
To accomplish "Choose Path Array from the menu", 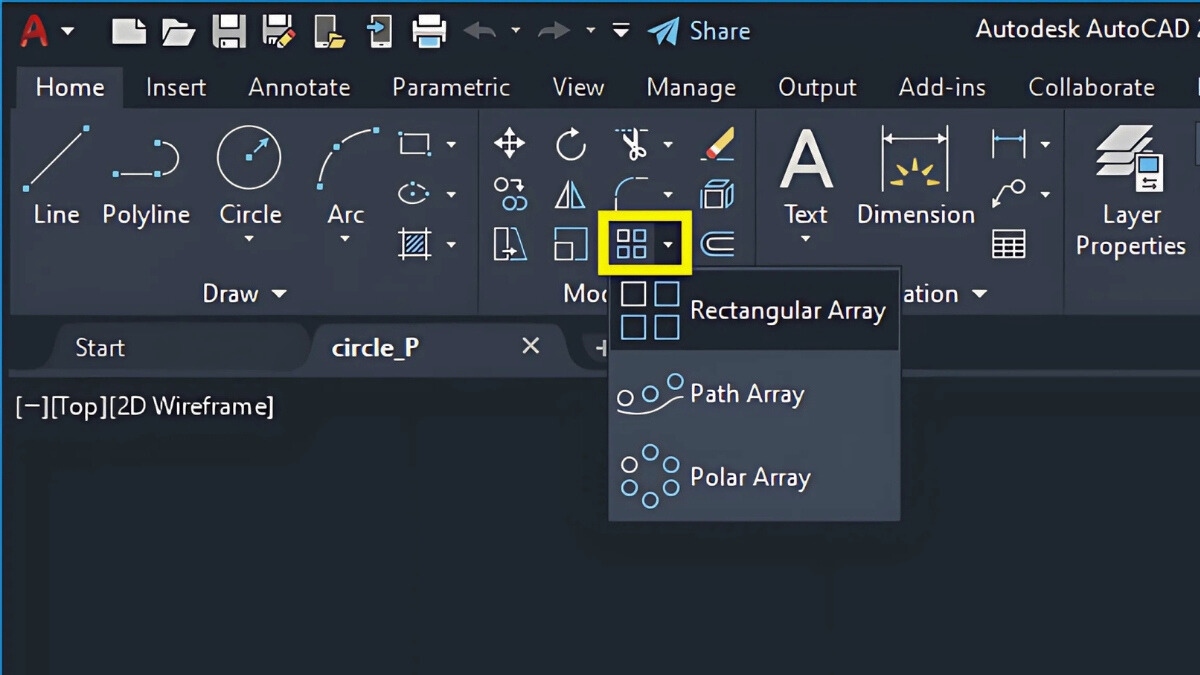I will pyautogui.click(x=754, y=394).
